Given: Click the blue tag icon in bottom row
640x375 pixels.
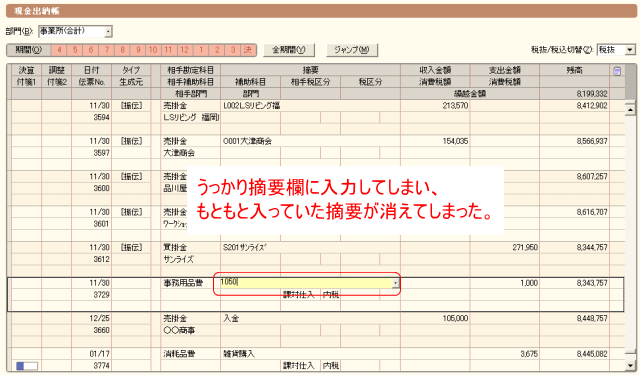Looking at the screenshot, I should (27, 366).
